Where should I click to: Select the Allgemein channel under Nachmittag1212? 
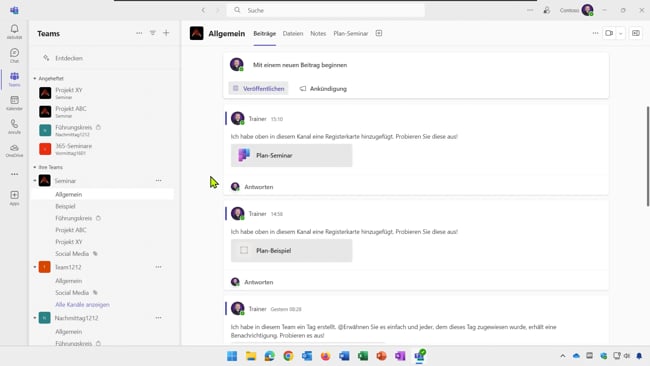tap(68, 332)
